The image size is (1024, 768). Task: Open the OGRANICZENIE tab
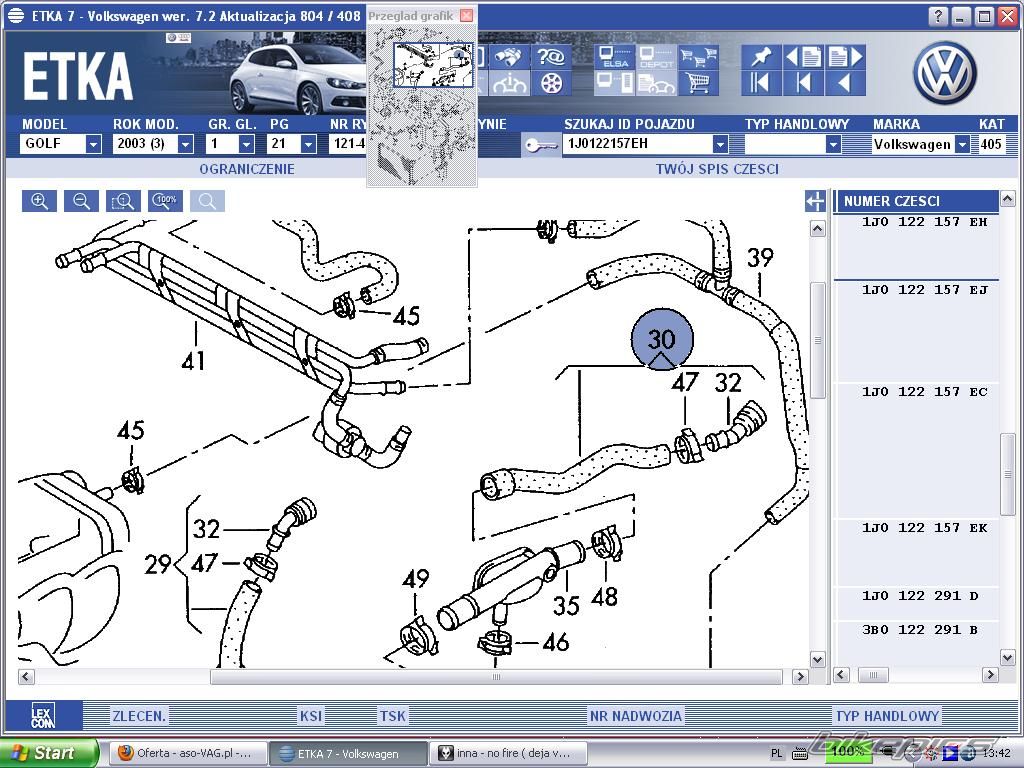point(247,169)
